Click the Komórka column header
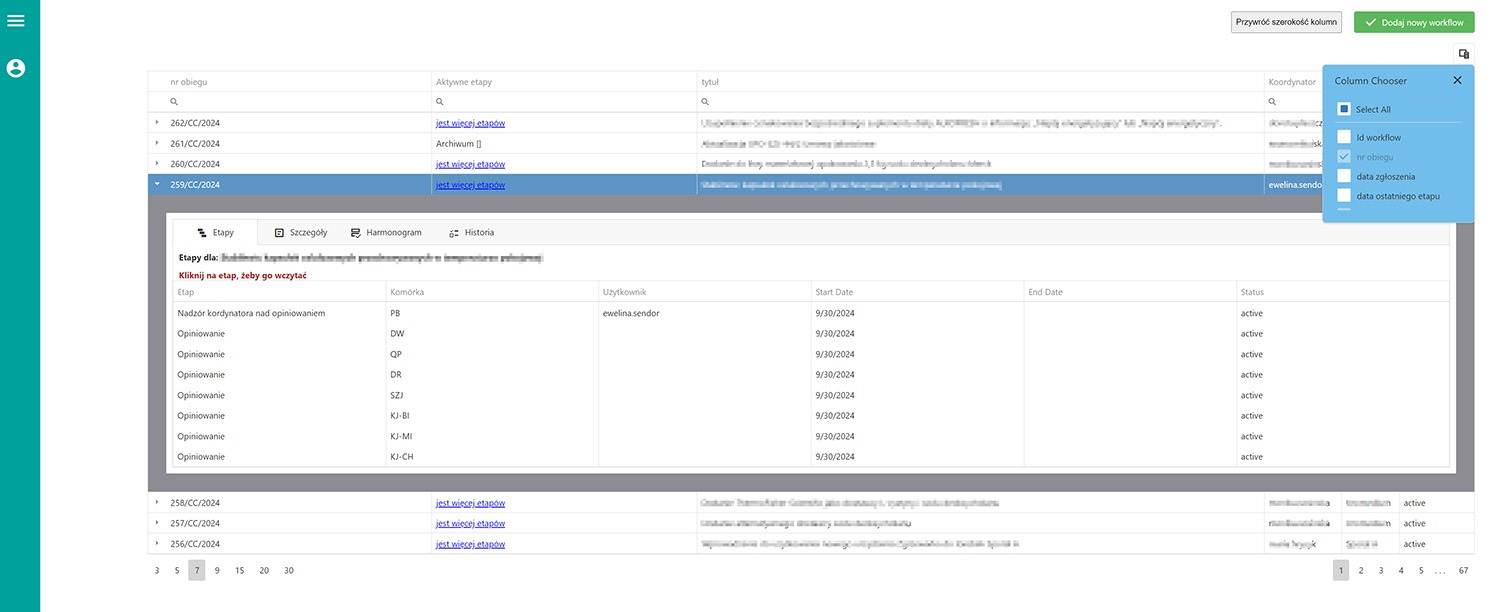Image resolution: width=1500 pixels, height=612 pixels. [x=492, y=292]
